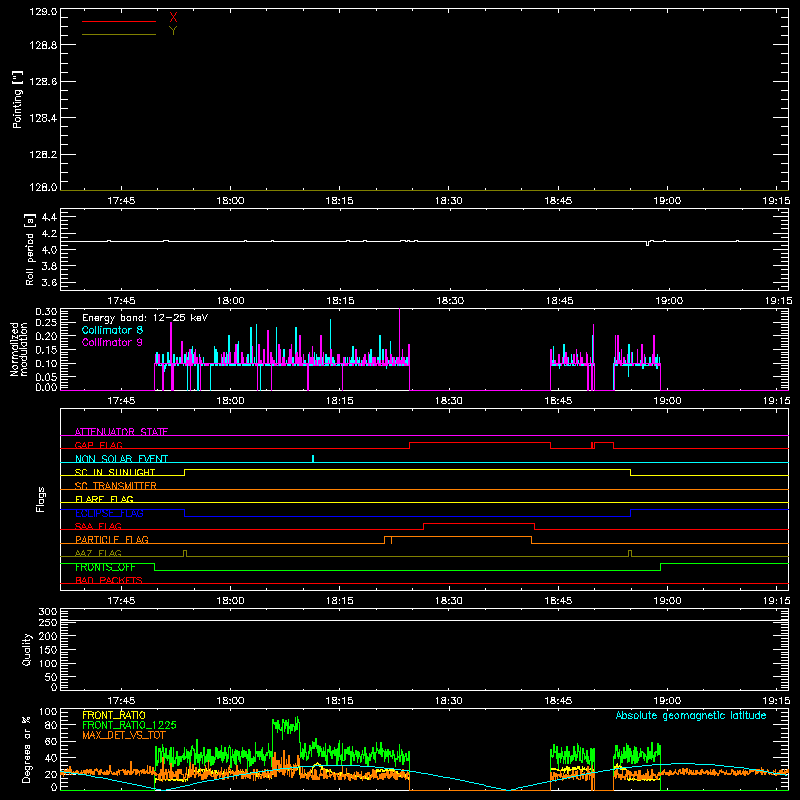Select the SAA_FLAG label
Viewport: 800px width, 800px height.
(98, 527)
